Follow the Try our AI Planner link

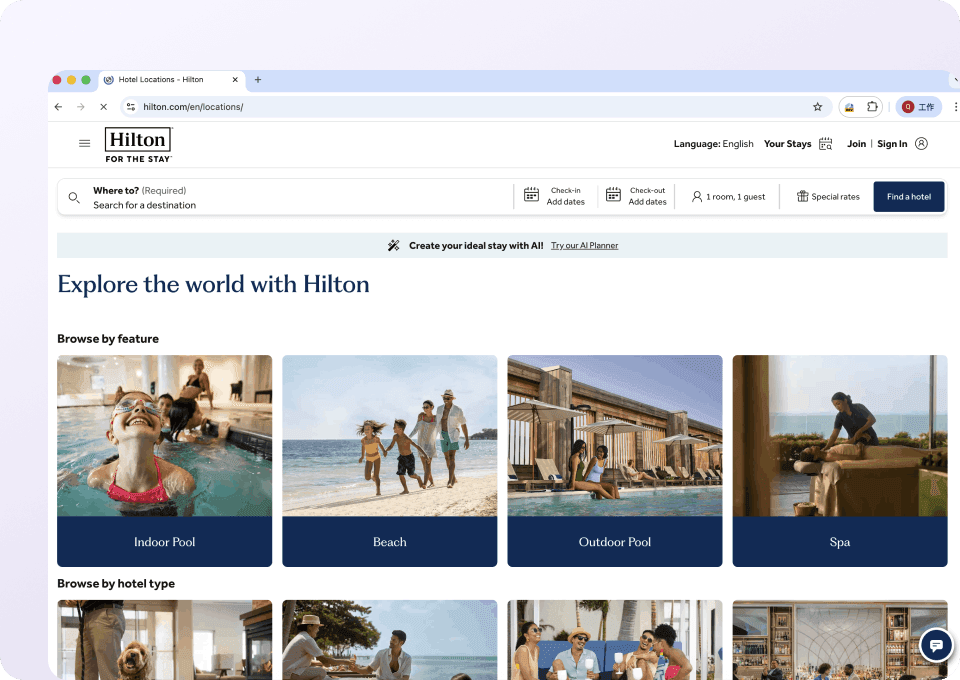[584, 245]
